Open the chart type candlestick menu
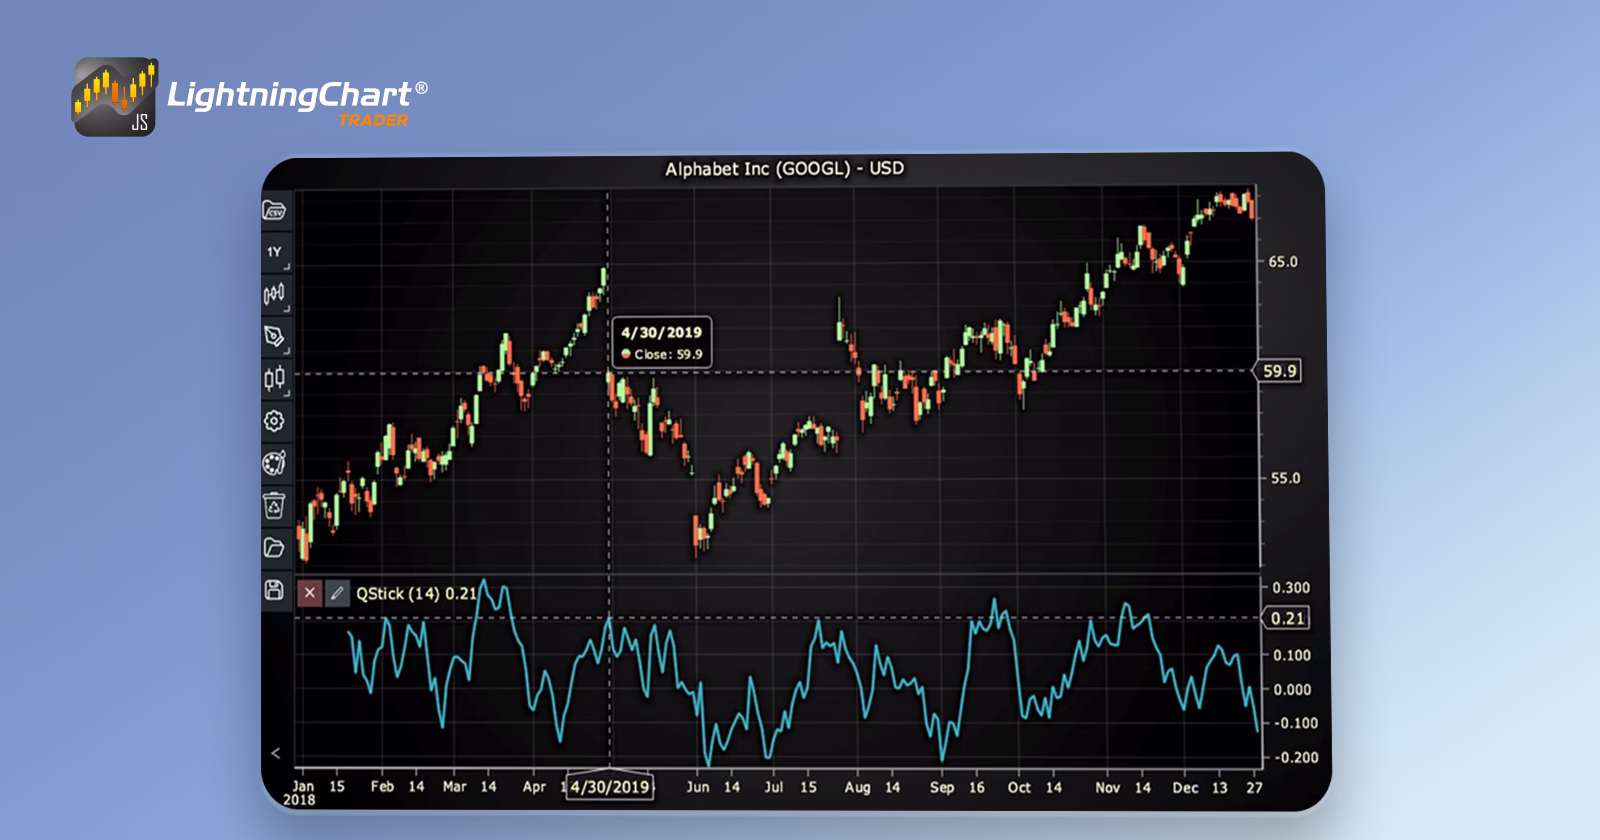Viewport: 1600px width, 840px height. (x=274, y=294)
